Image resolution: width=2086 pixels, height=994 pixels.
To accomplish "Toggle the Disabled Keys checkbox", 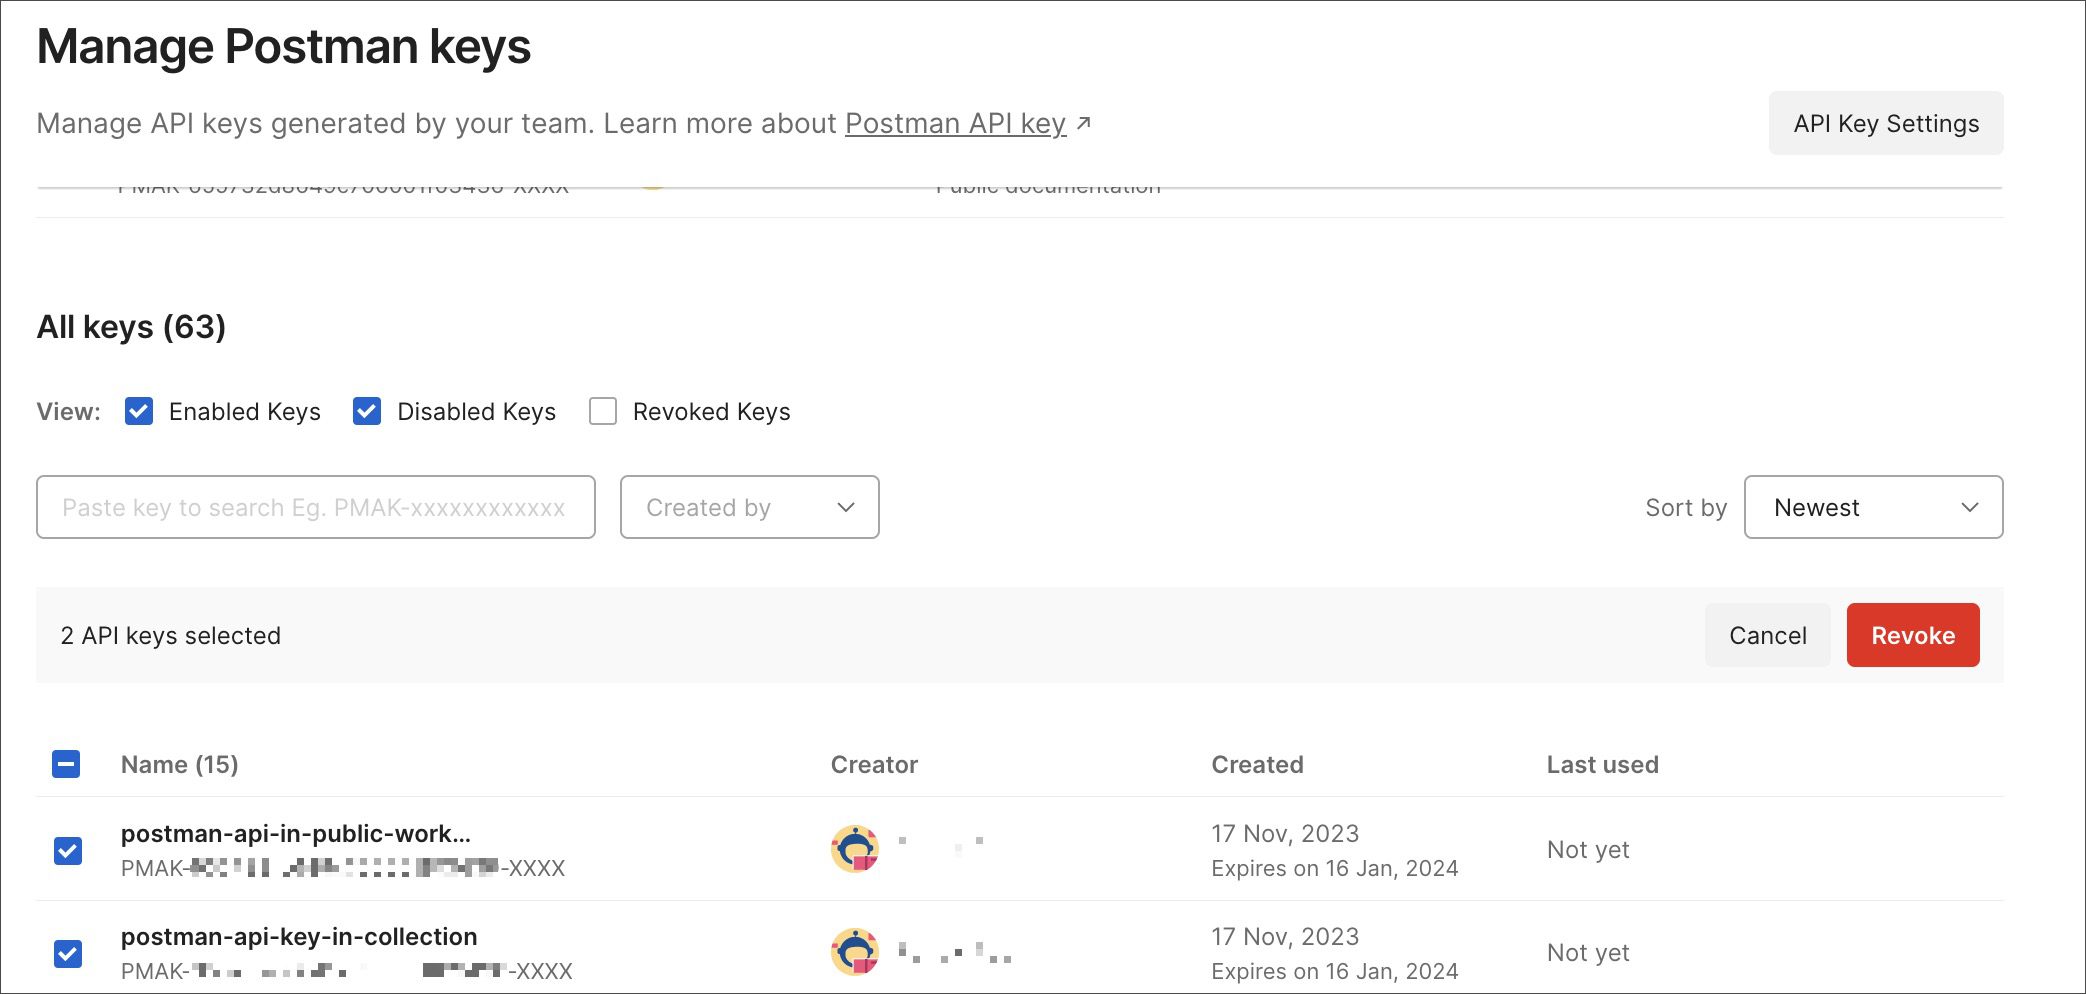I will click(367, 411).
